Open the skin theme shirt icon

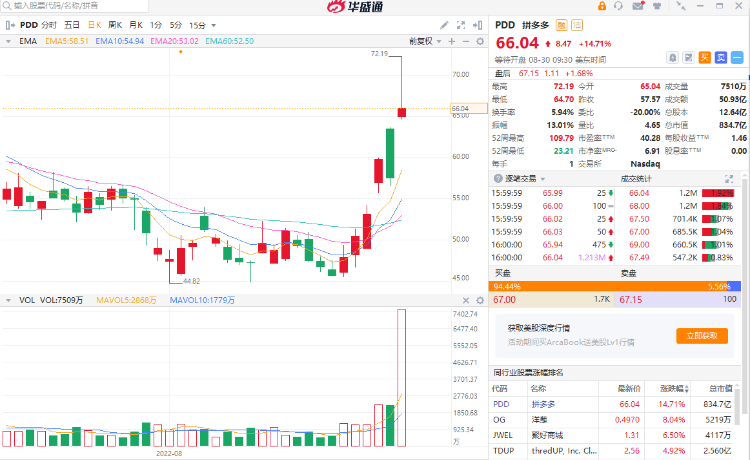click(657, 6)
